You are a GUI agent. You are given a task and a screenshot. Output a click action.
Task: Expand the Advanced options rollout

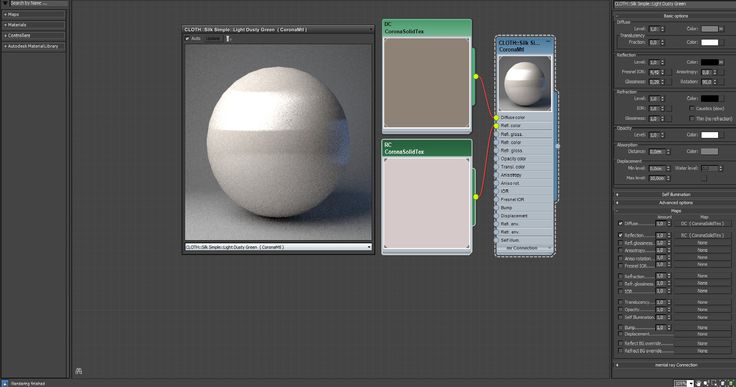(675, 203)
